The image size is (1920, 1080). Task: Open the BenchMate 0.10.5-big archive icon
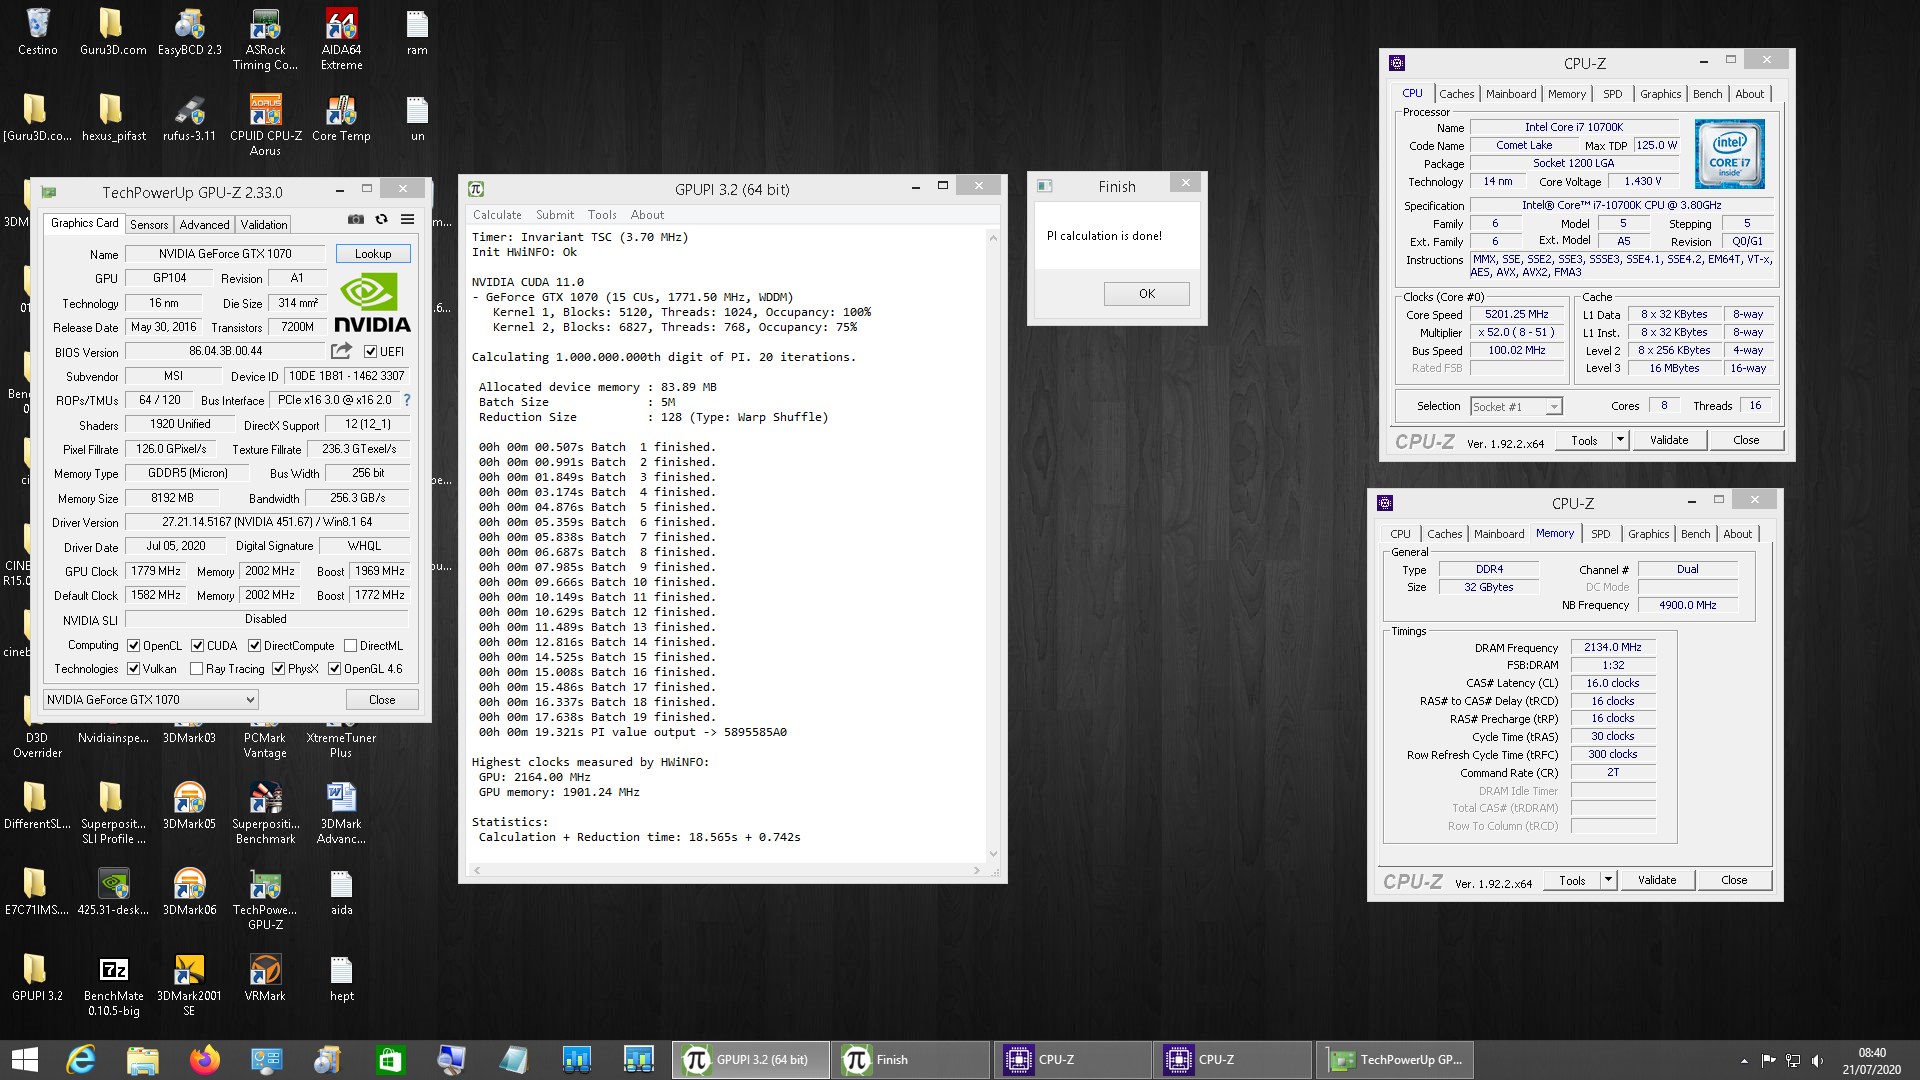(113, 985)
